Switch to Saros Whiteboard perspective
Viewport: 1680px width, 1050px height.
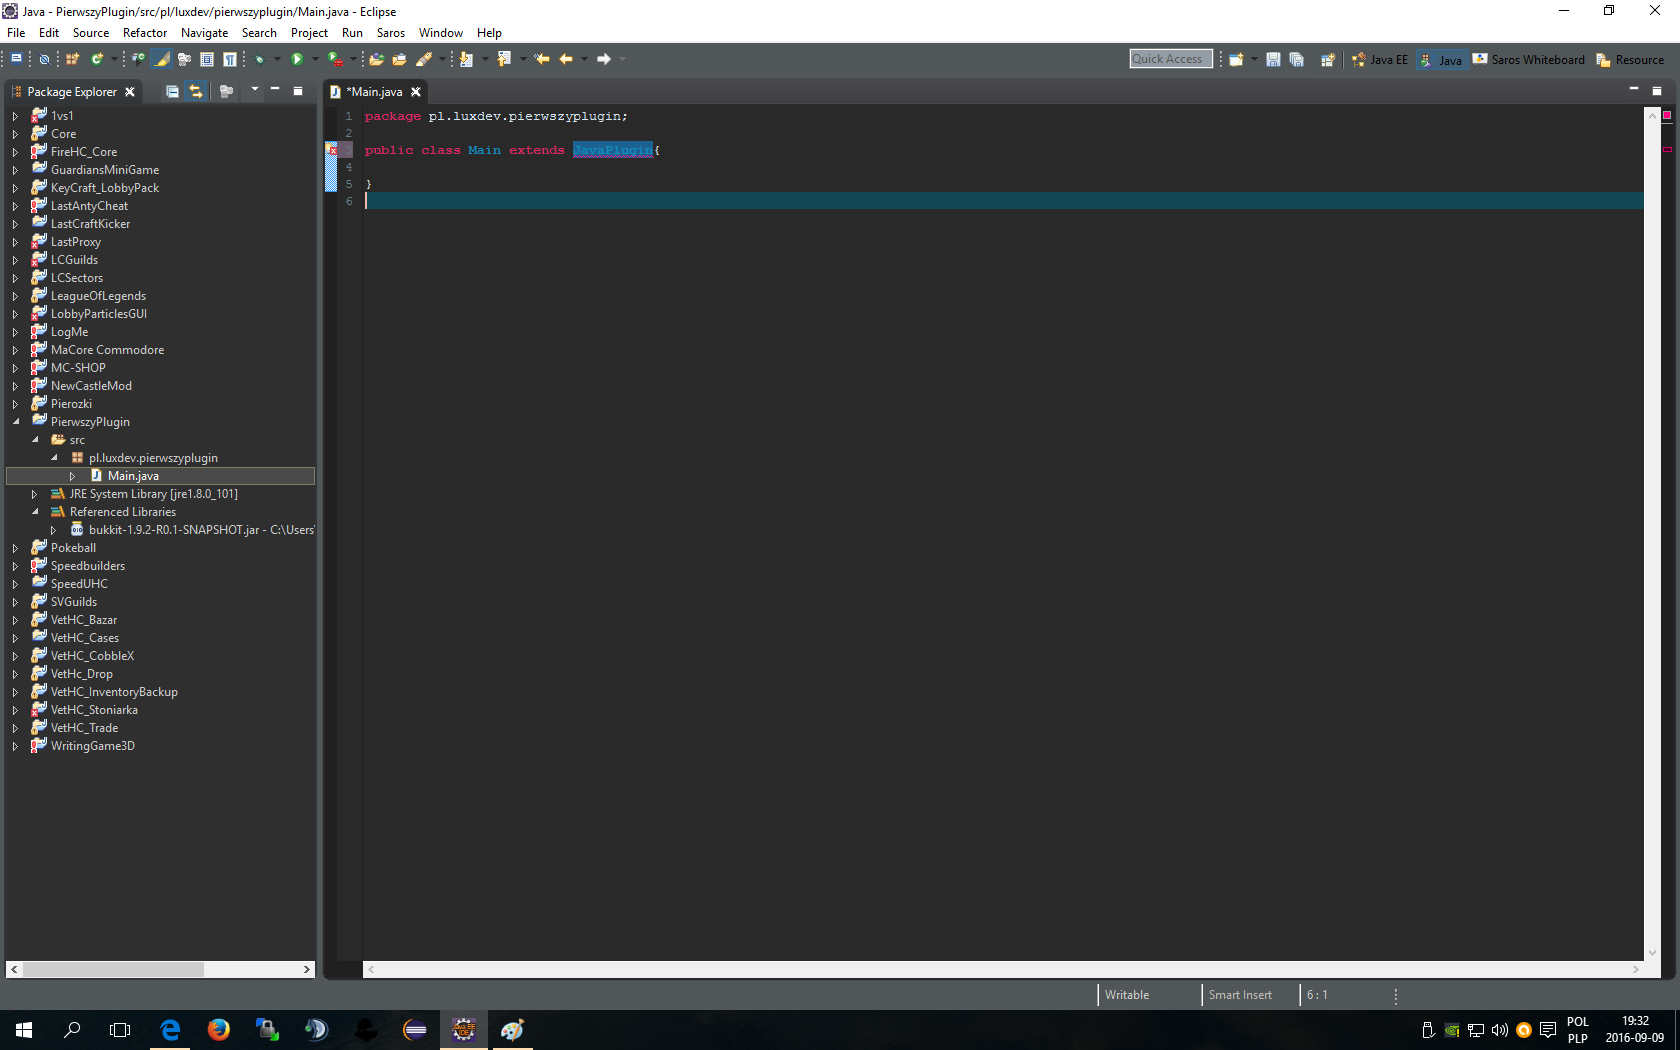(x=1529, y=60)
